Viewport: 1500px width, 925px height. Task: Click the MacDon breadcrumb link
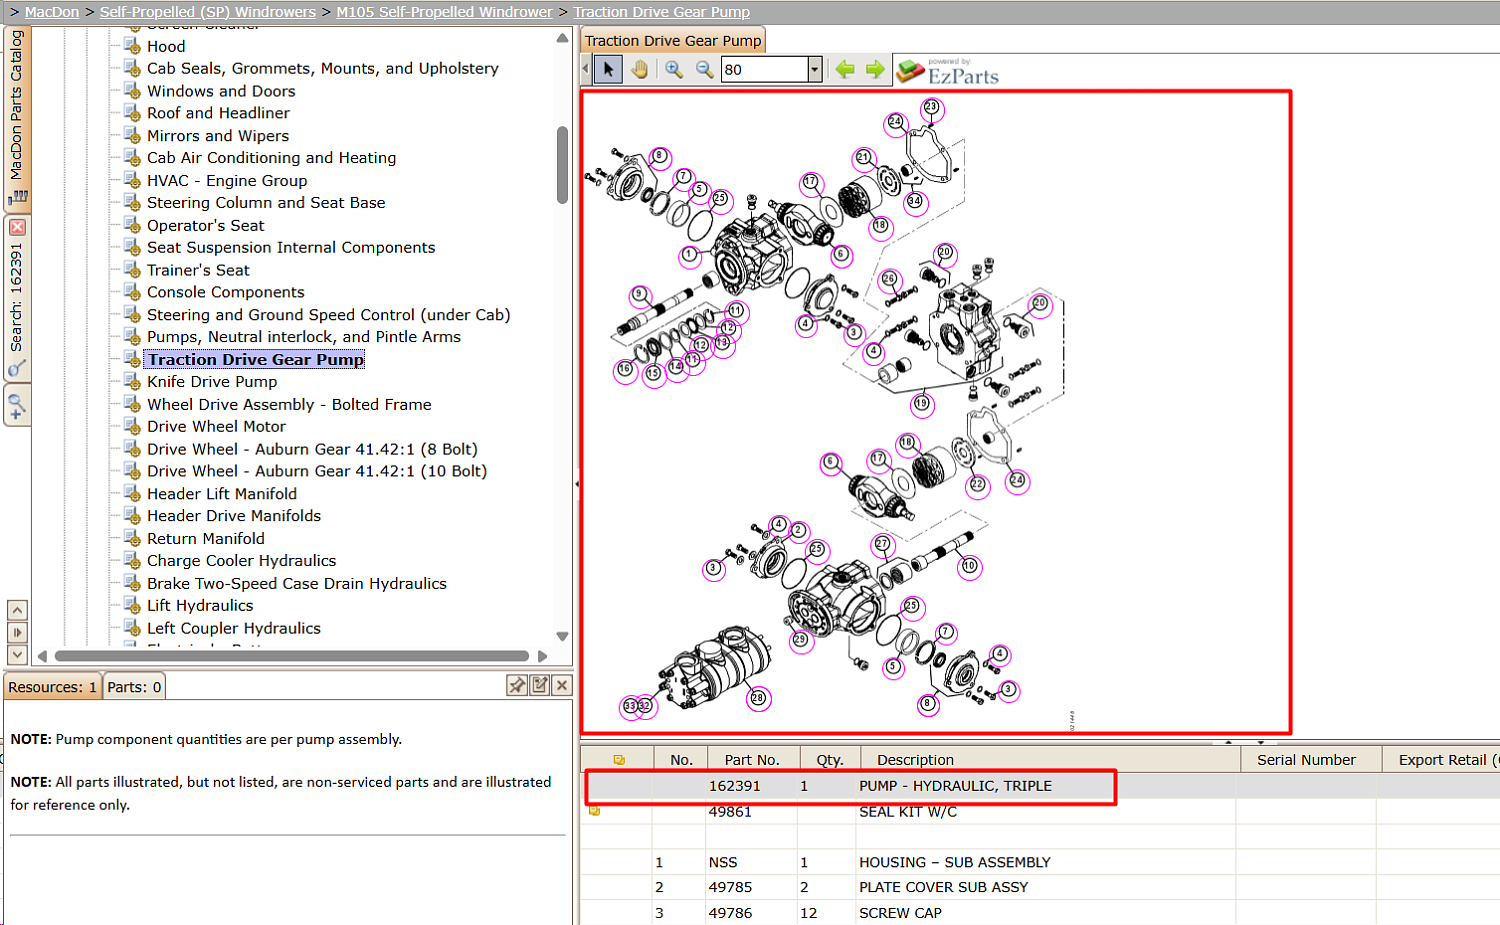coord(52,12)
